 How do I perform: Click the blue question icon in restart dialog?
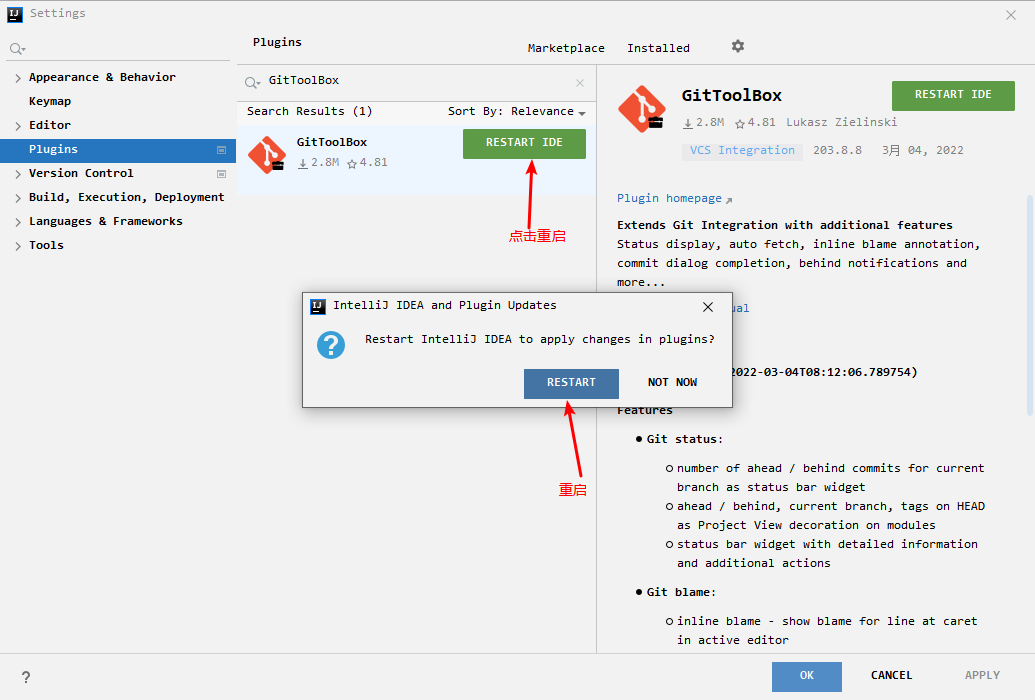click(330, 344)
